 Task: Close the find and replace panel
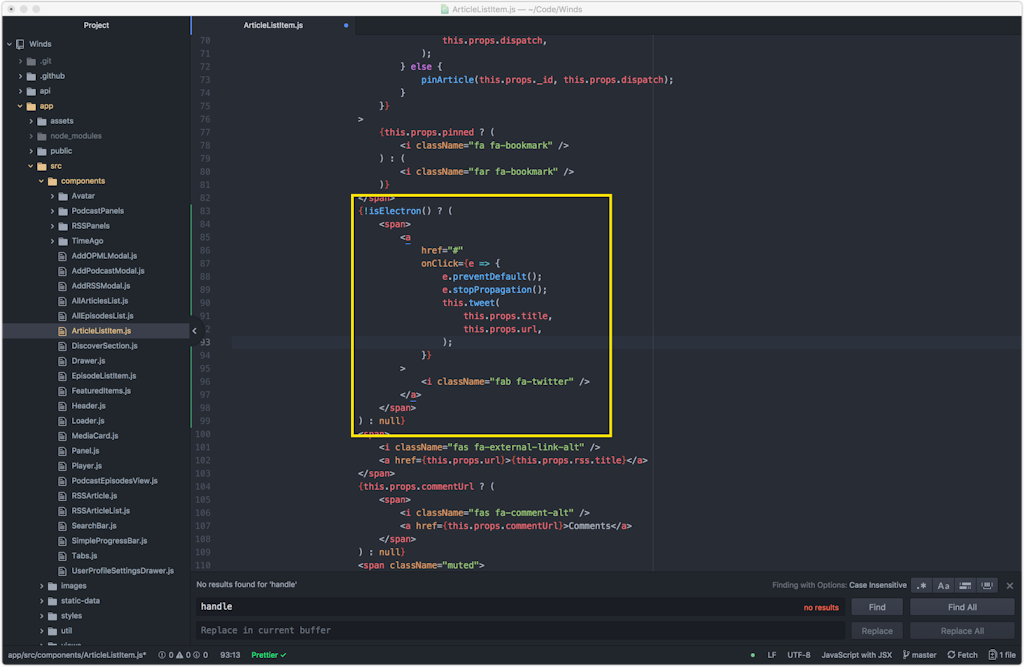pyautogui.click(x=1010, y=585)
